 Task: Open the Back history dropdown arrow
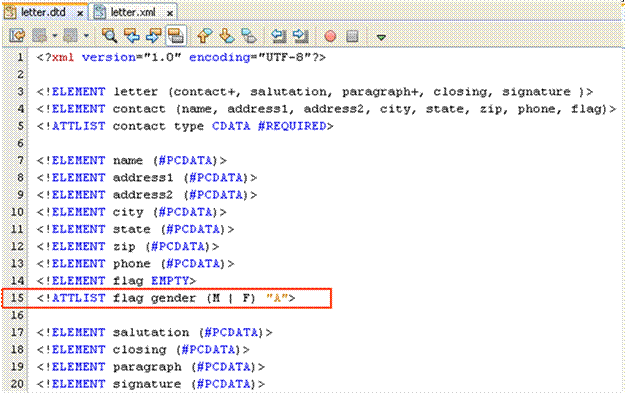55,36
